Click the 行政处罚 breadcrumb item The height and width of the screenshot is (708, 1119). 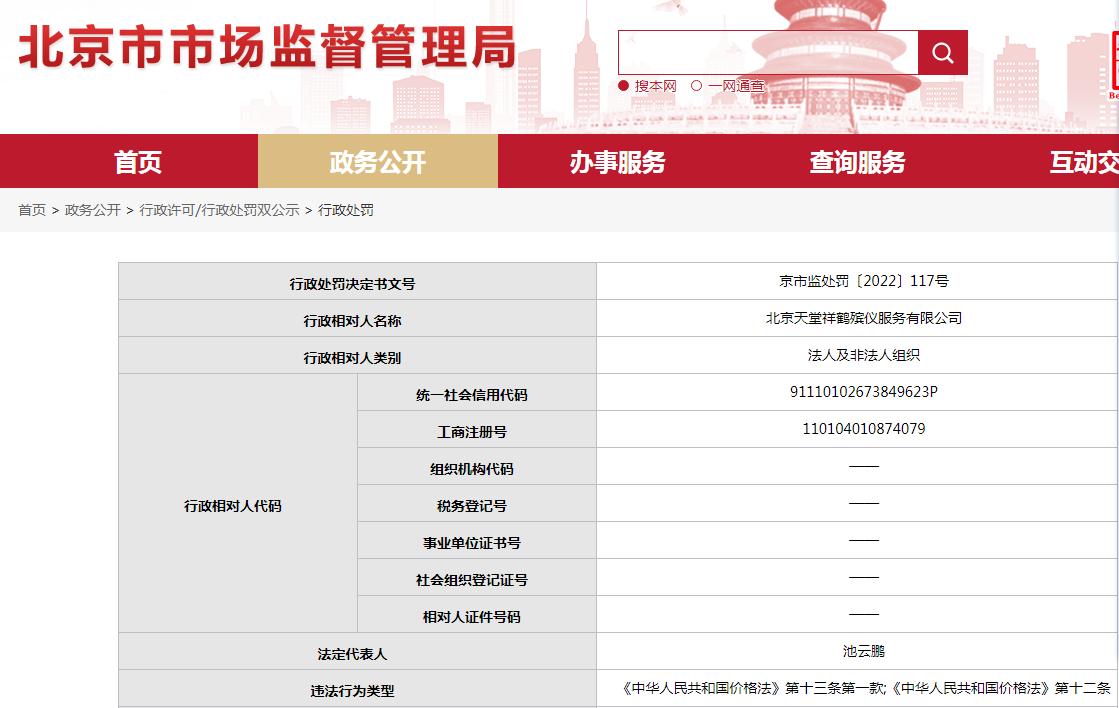point(346,210)
